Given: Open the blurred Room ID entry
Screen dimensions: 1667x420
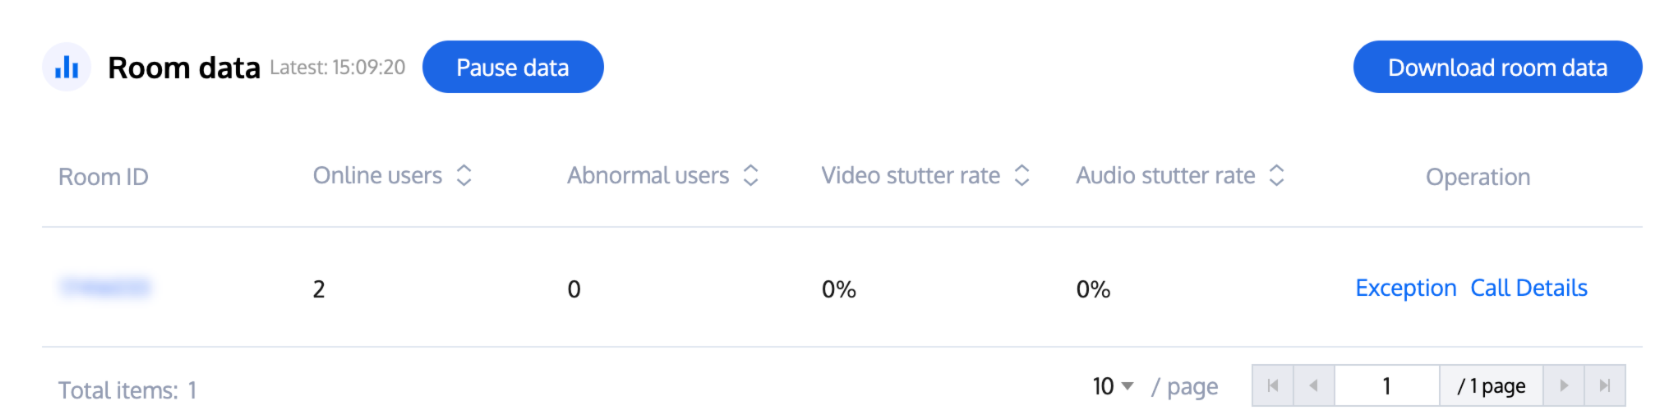Looking at the screenshot, I should pyautogui.click(x=105, y=288).
